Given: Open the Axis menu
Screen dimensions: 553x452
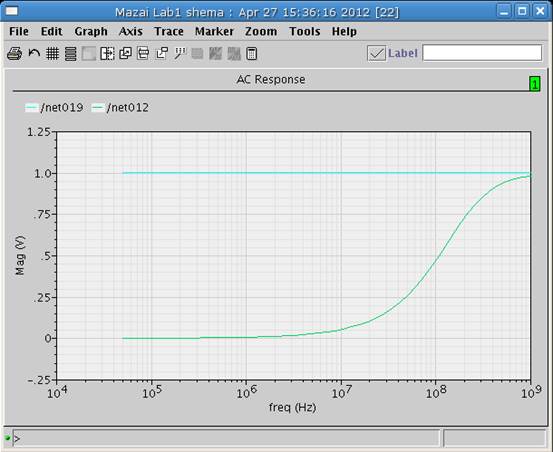Looking at the screenshot, I should [x=130, y=31].
